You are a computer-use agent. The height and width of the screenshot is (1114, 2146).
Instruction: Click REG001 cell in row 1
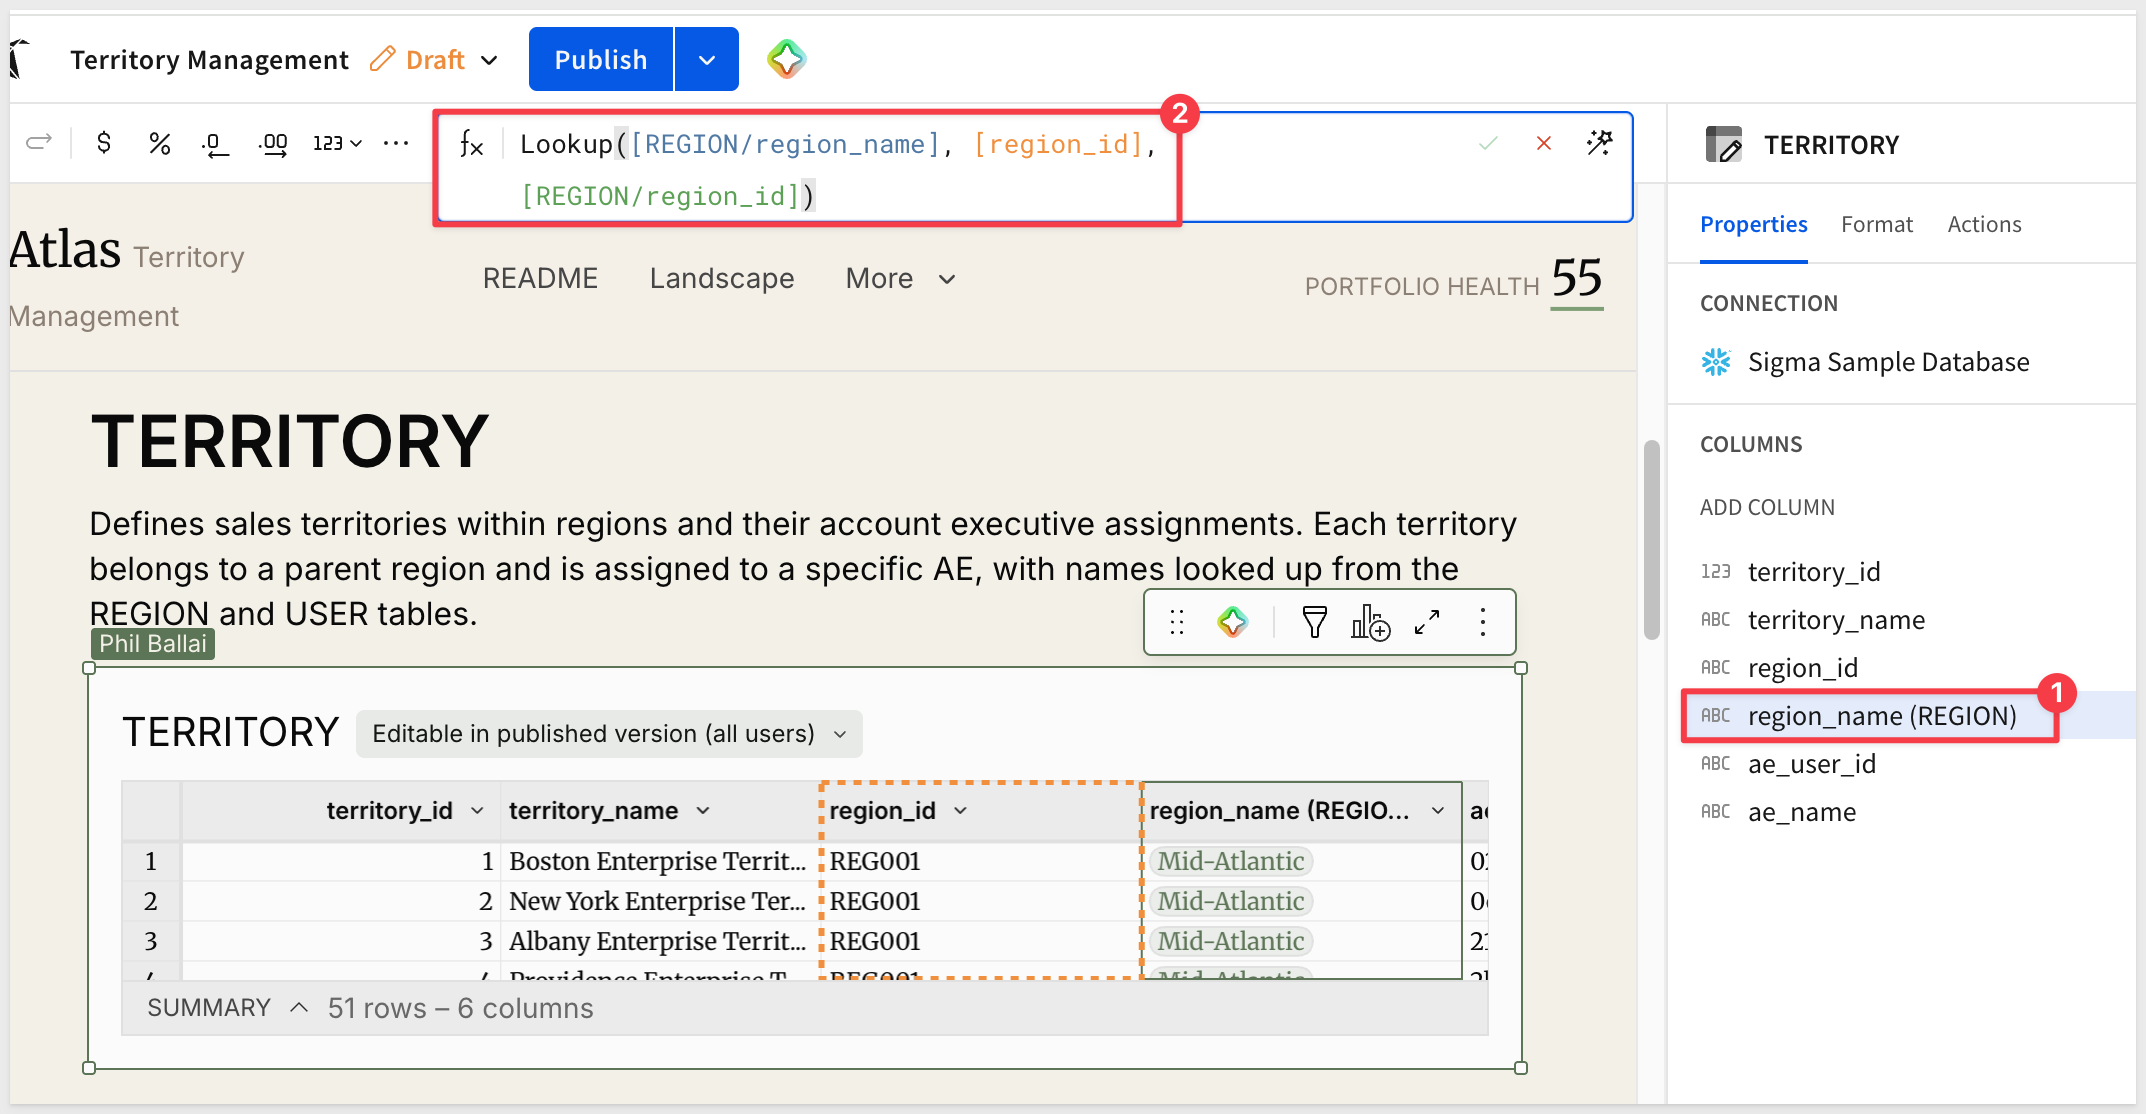pyautogui.click(x=981, y=861)
